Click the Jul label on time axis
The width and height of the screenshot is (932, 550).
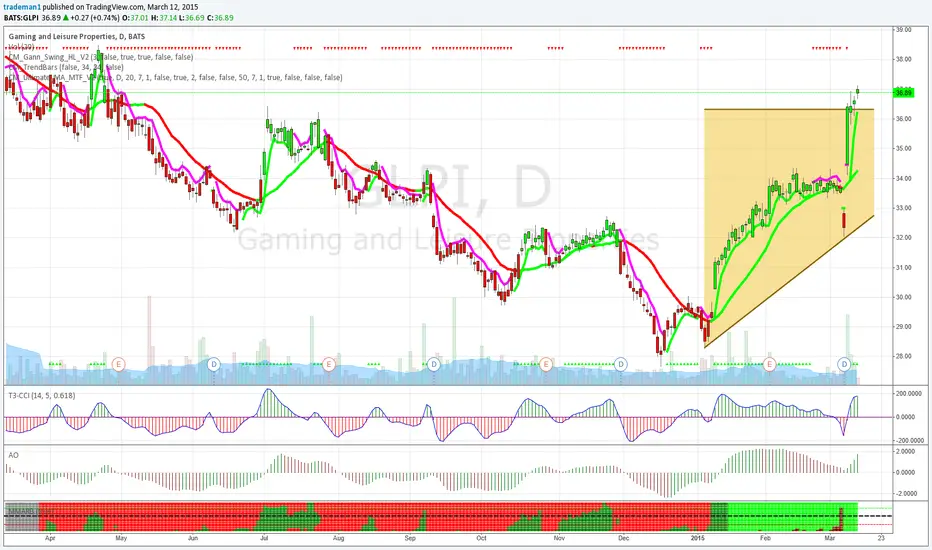(264, 538)
